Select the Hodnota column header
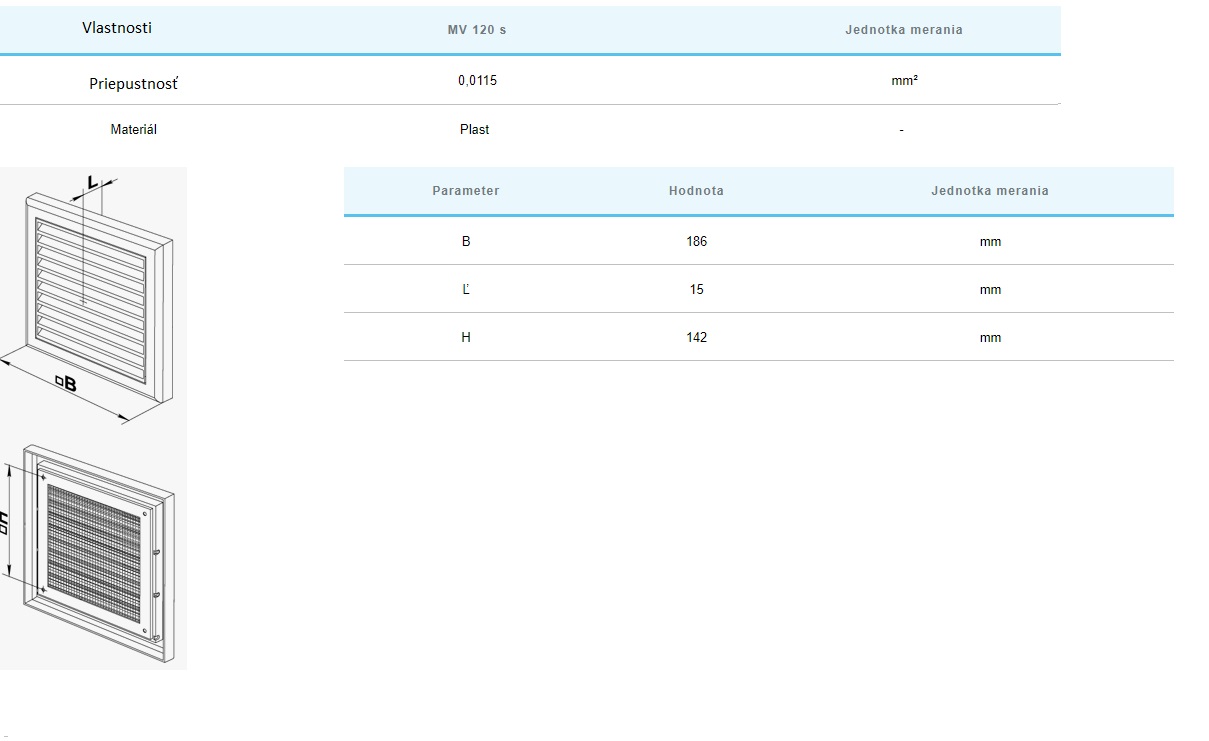 (696, 190)
